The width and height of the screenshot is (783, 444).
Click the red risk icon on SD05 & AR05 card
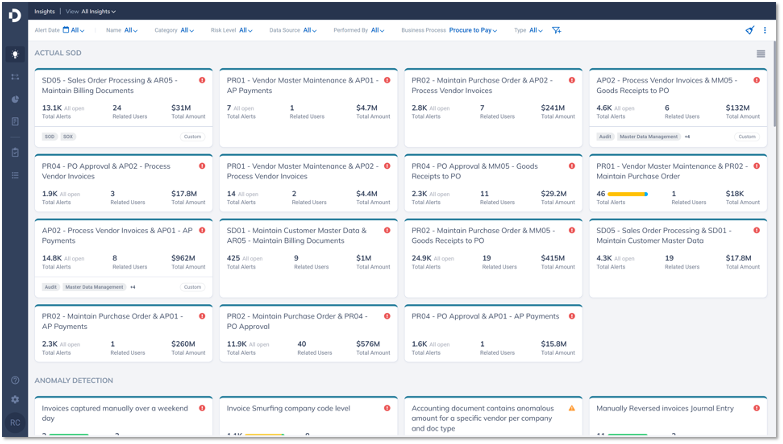click(x=202, y=80)
